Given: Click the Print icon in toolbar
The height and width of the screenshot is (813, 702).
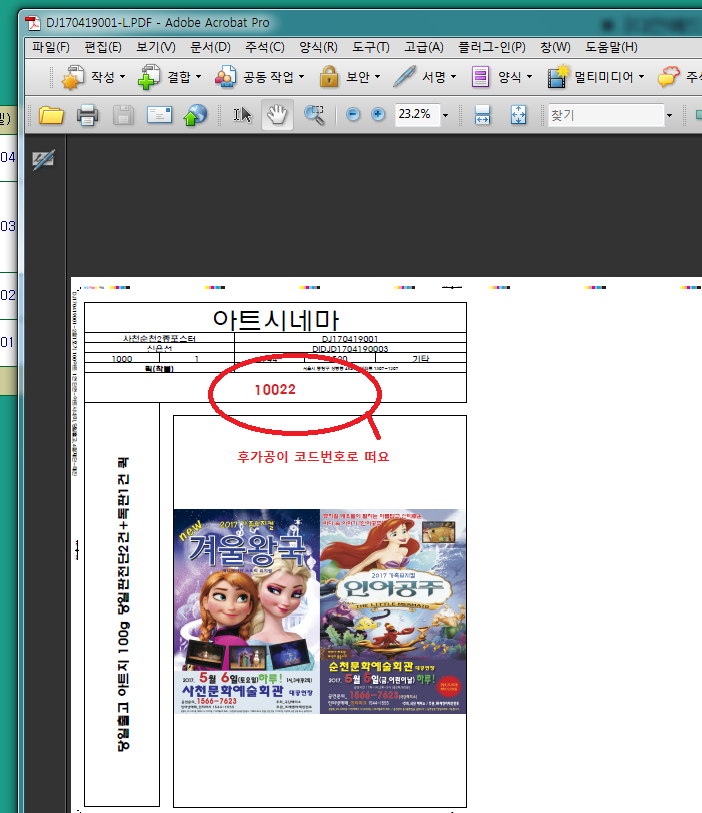Looking at the screenshot, I should pos(87,115).
